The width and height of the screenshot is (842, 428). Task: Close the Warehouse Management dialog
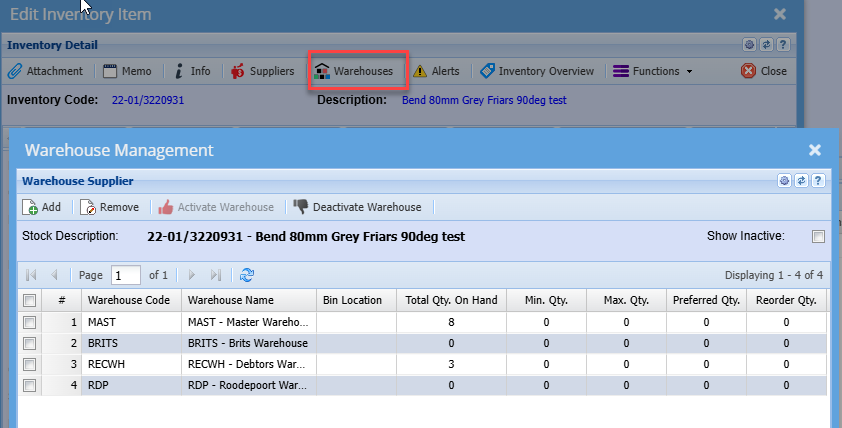(x=815, y=150)
